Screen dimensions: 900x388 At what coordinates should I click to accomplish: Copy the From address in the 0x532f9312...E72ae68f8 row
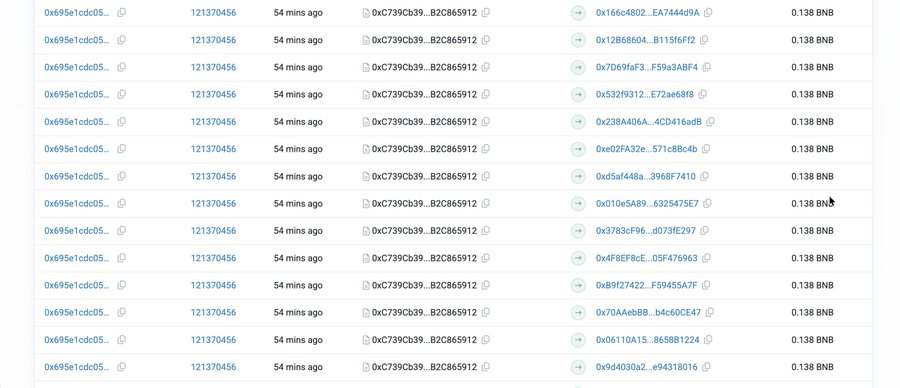tap(486, 94)
